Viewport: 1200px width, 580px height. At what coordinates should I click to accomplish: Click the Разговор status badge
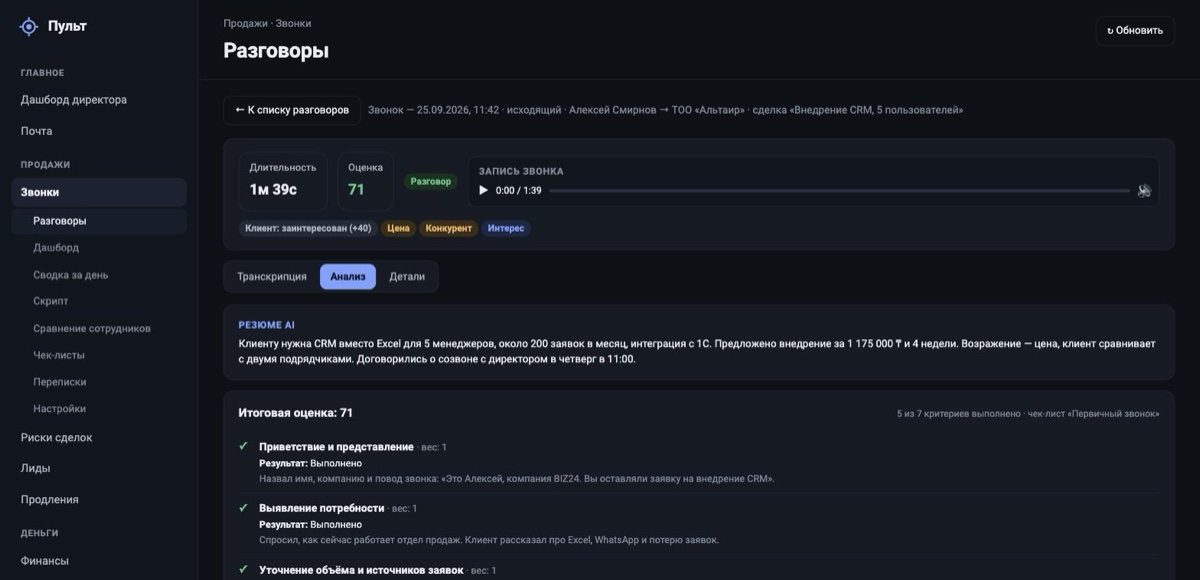click(430, 182)
